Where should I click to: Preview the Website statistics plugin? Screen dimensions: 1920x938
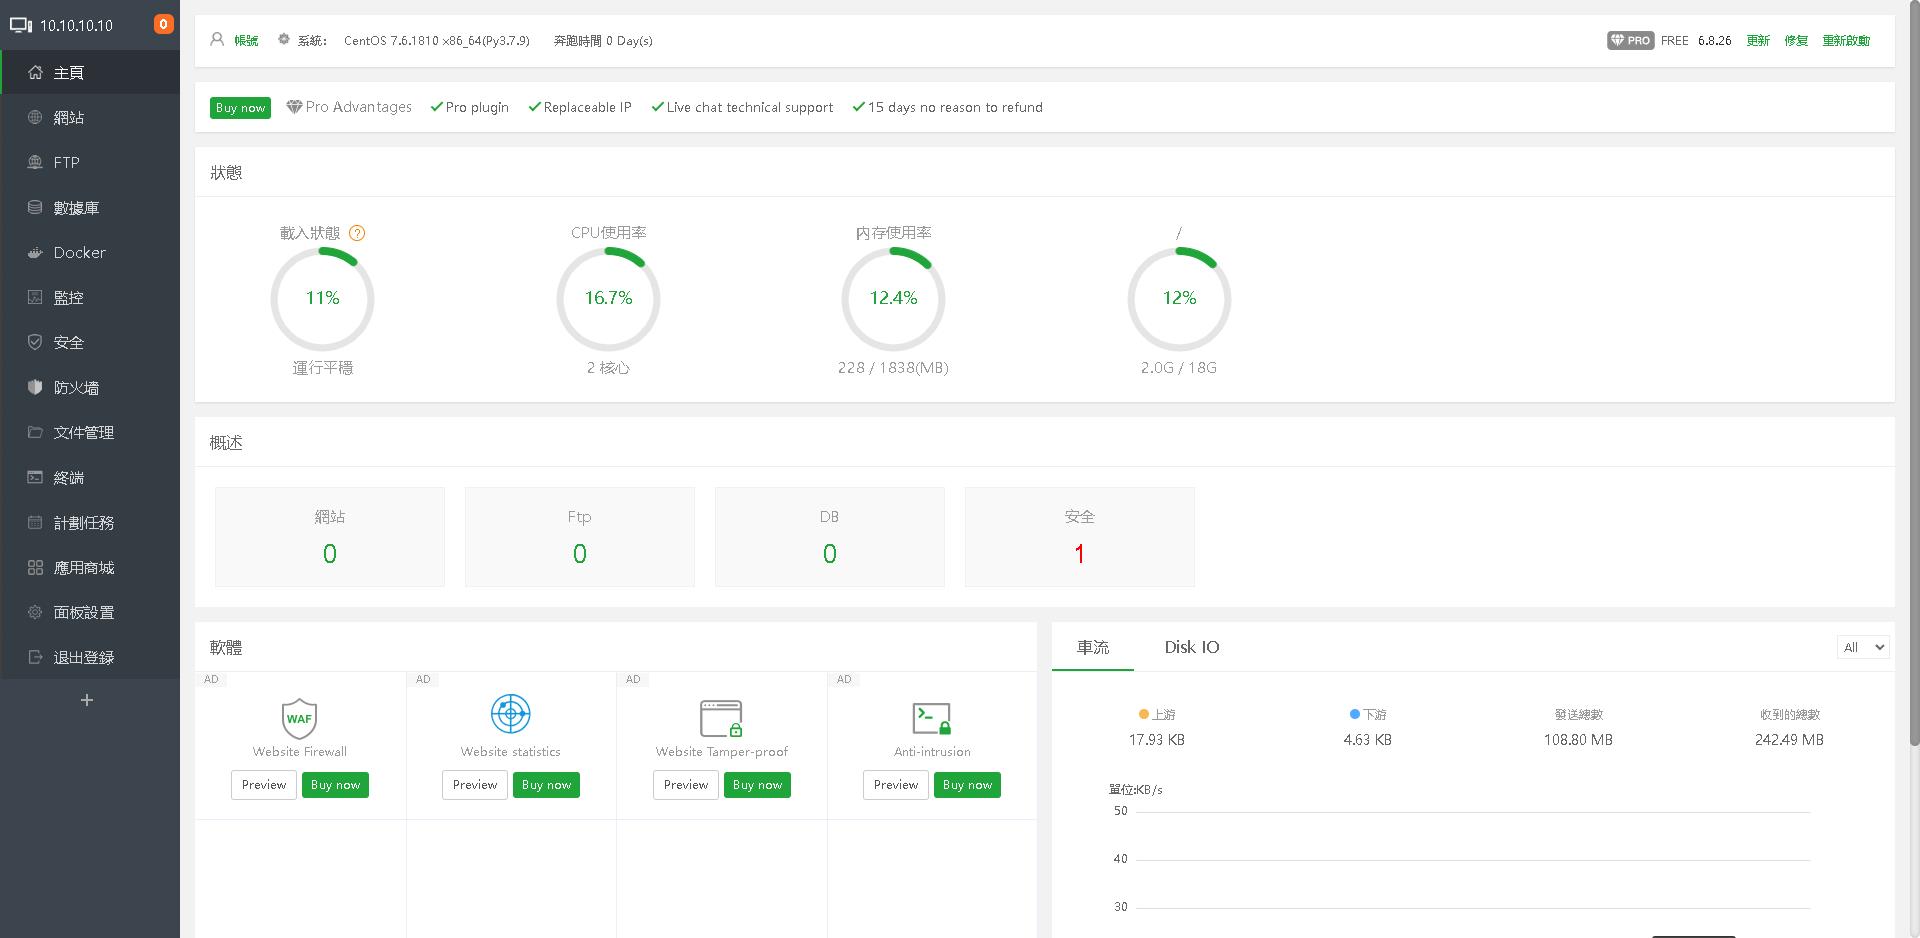click(475, 785)
